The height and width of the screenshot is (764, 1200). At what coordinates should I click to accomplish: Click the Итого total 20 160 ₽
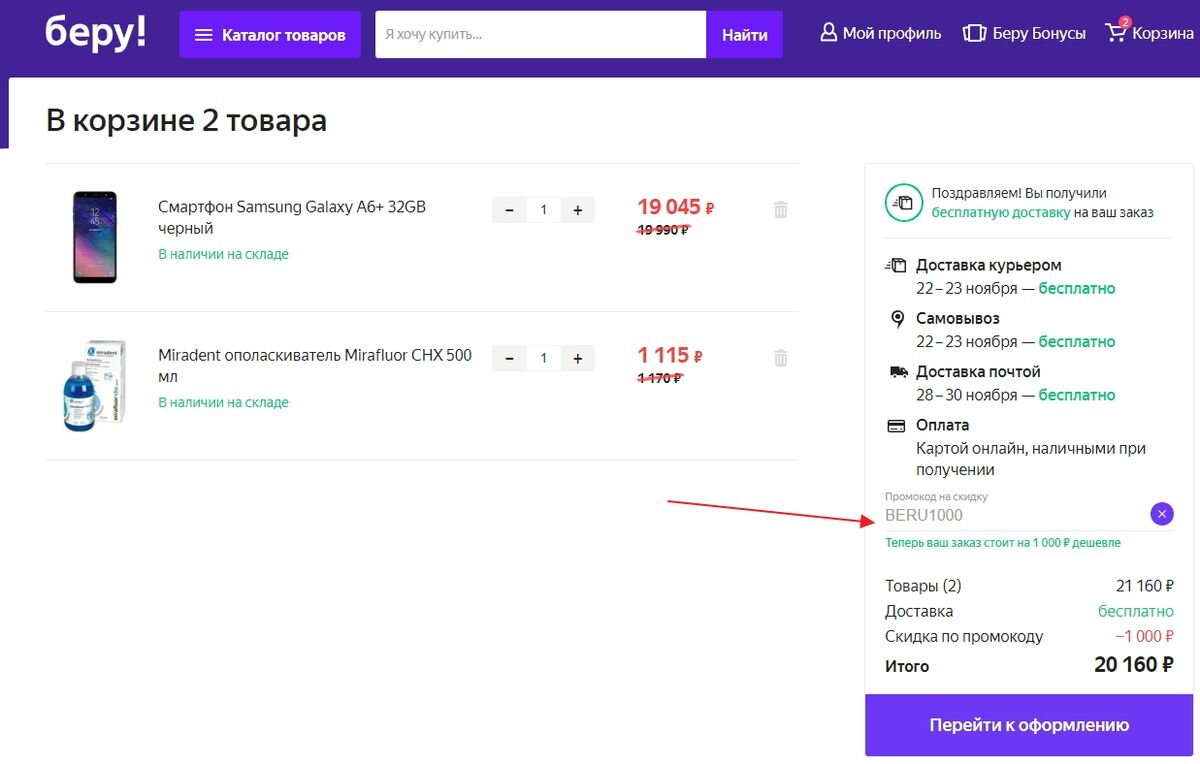[x=1133, y=665]
